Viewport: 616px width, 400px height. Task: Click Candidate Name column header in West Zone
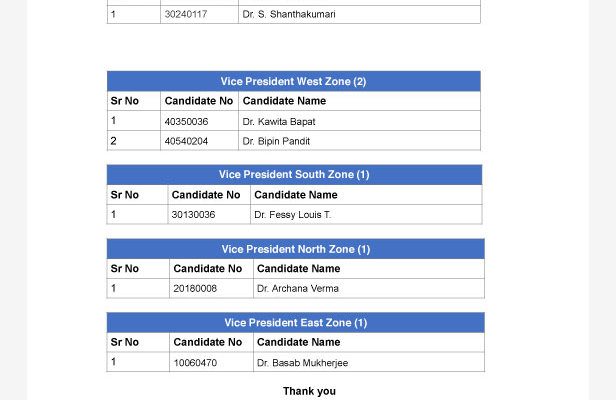click(x=284, y=101)
